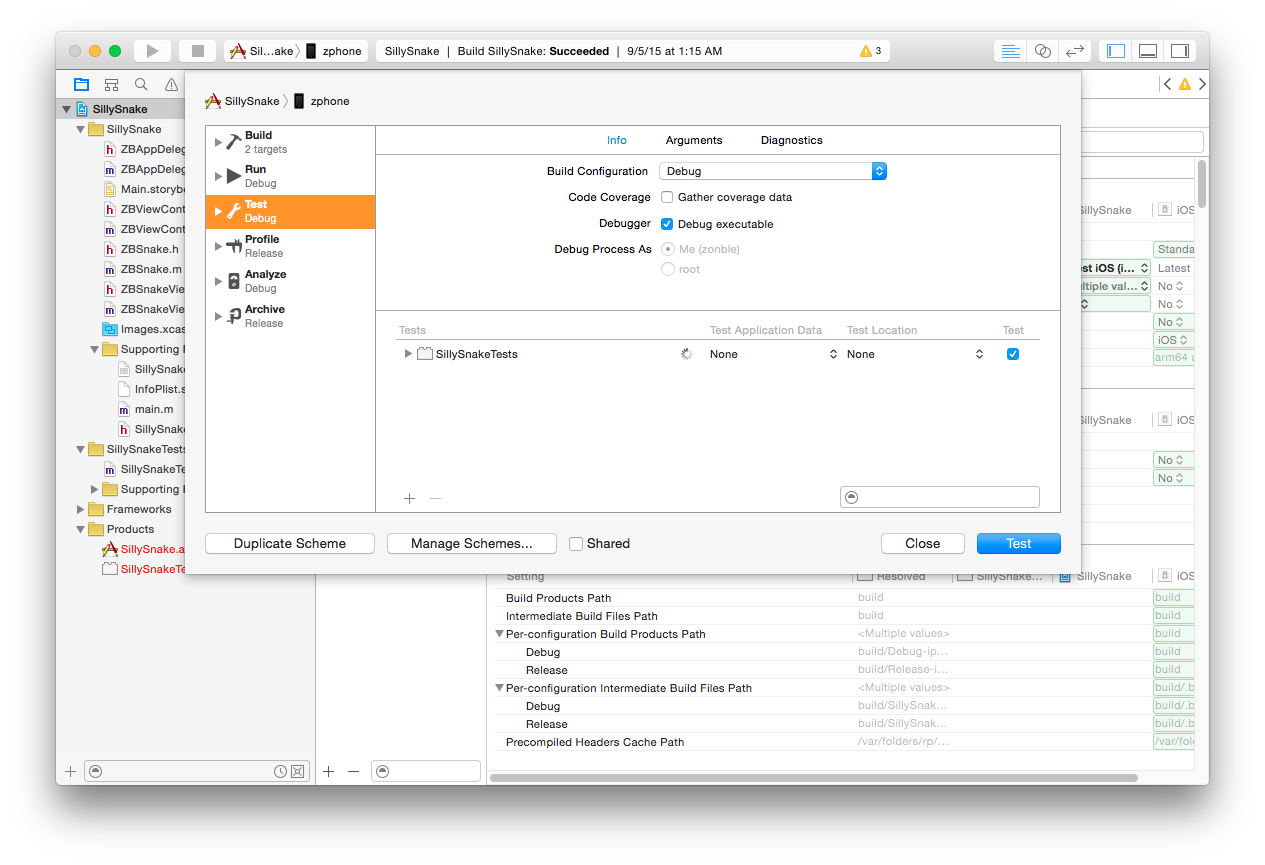Click the yellow warning indicator in status bar
This screenshot has height=865, width=1265.
[870, 51]
